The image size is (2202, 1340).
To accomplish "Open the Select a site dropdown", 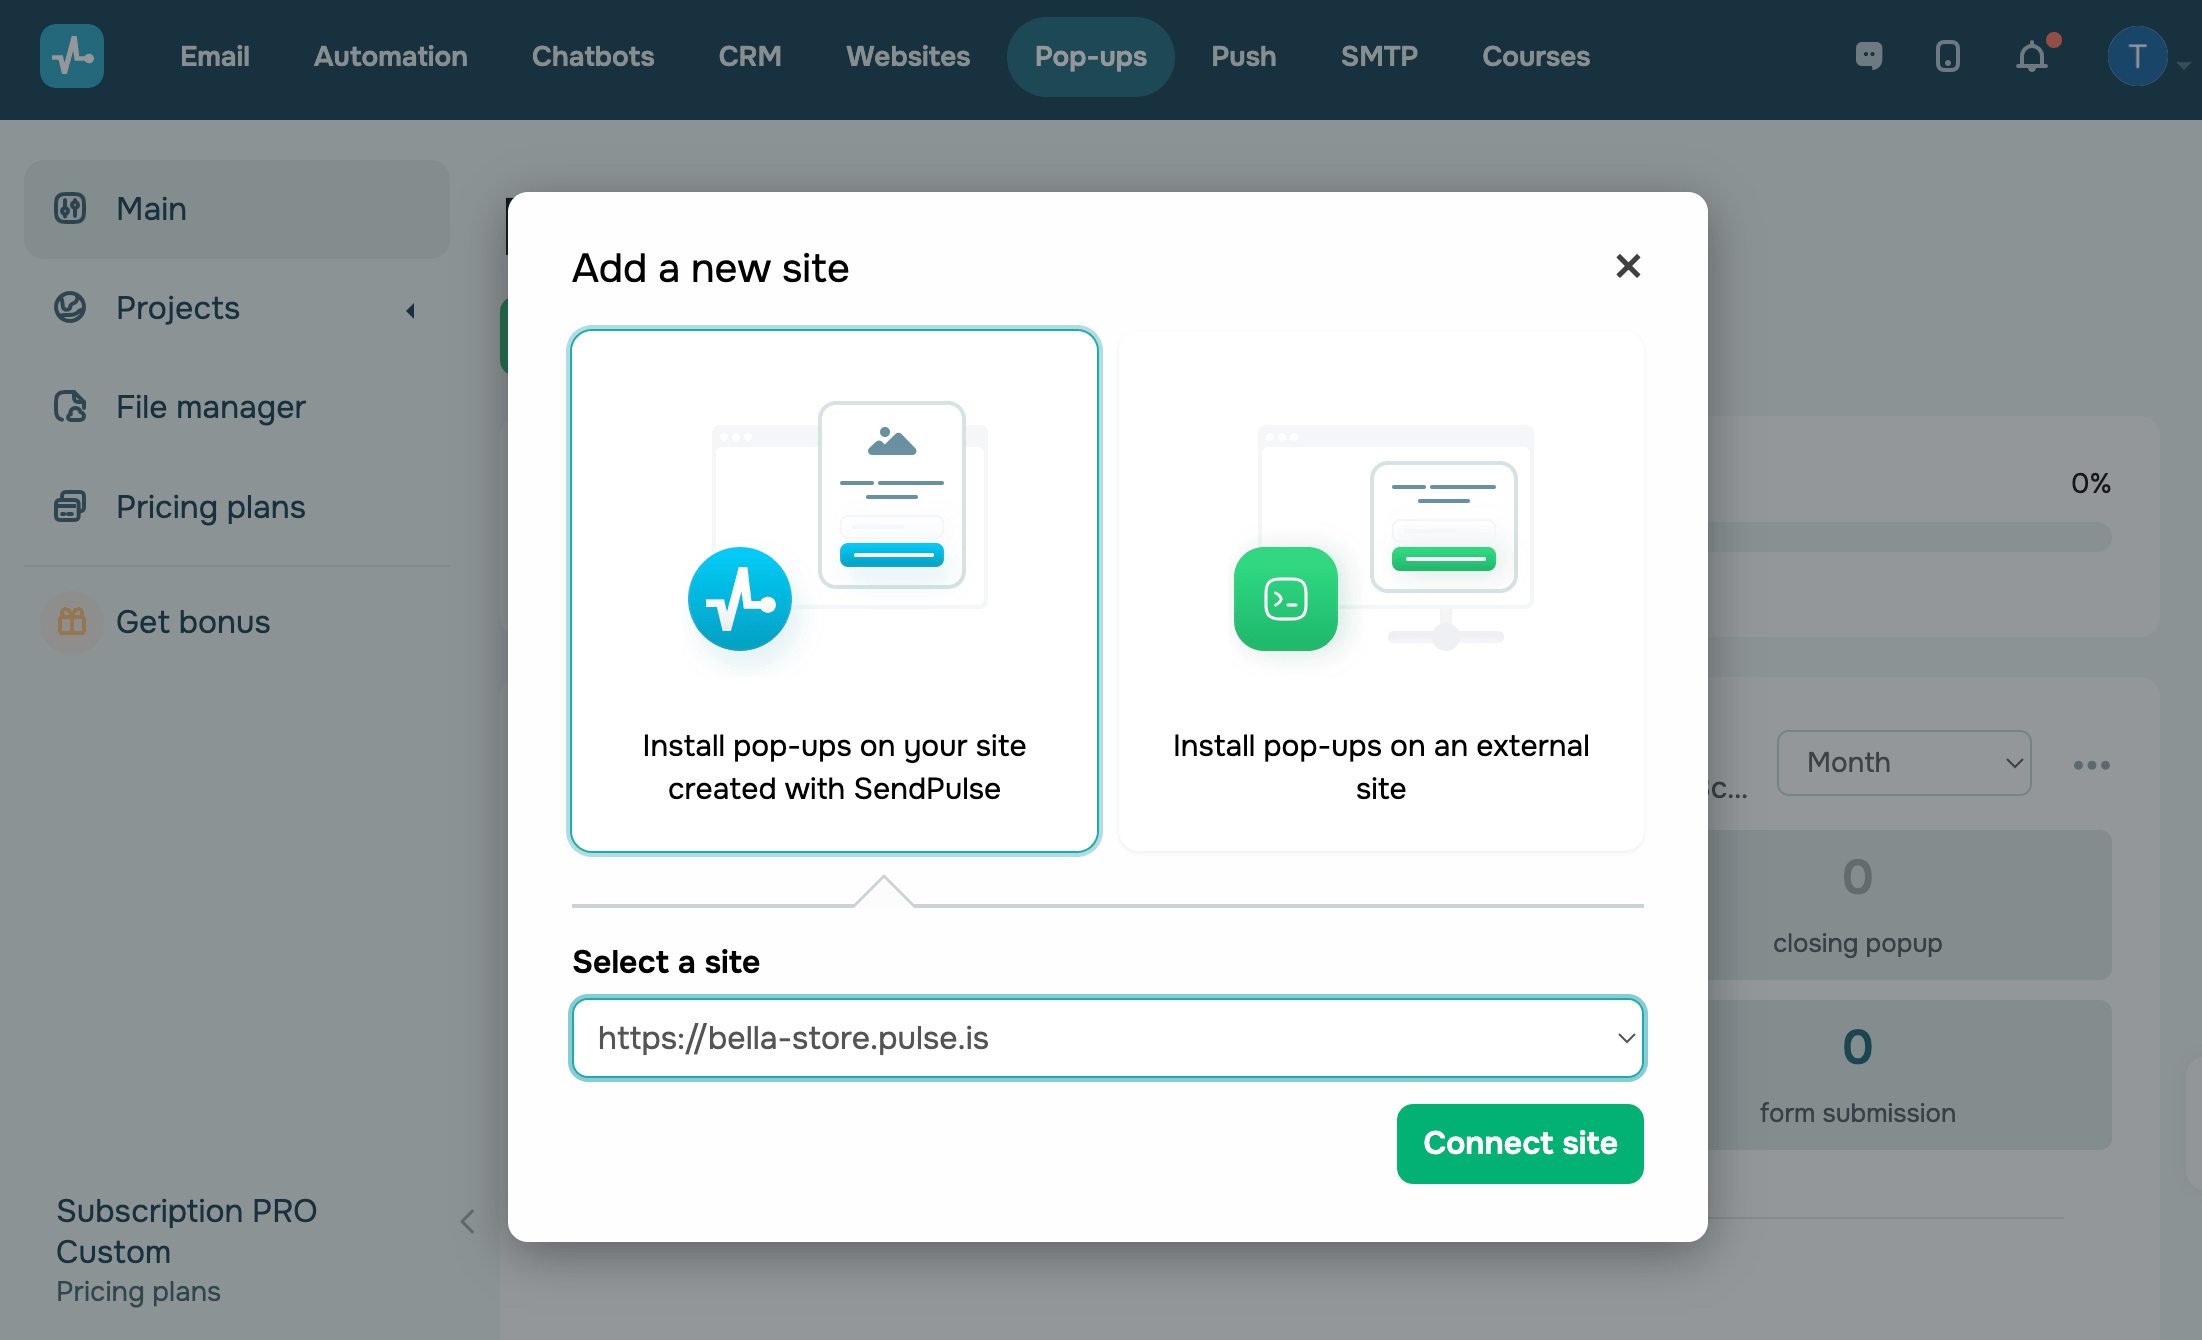I will [1107, 1038].
